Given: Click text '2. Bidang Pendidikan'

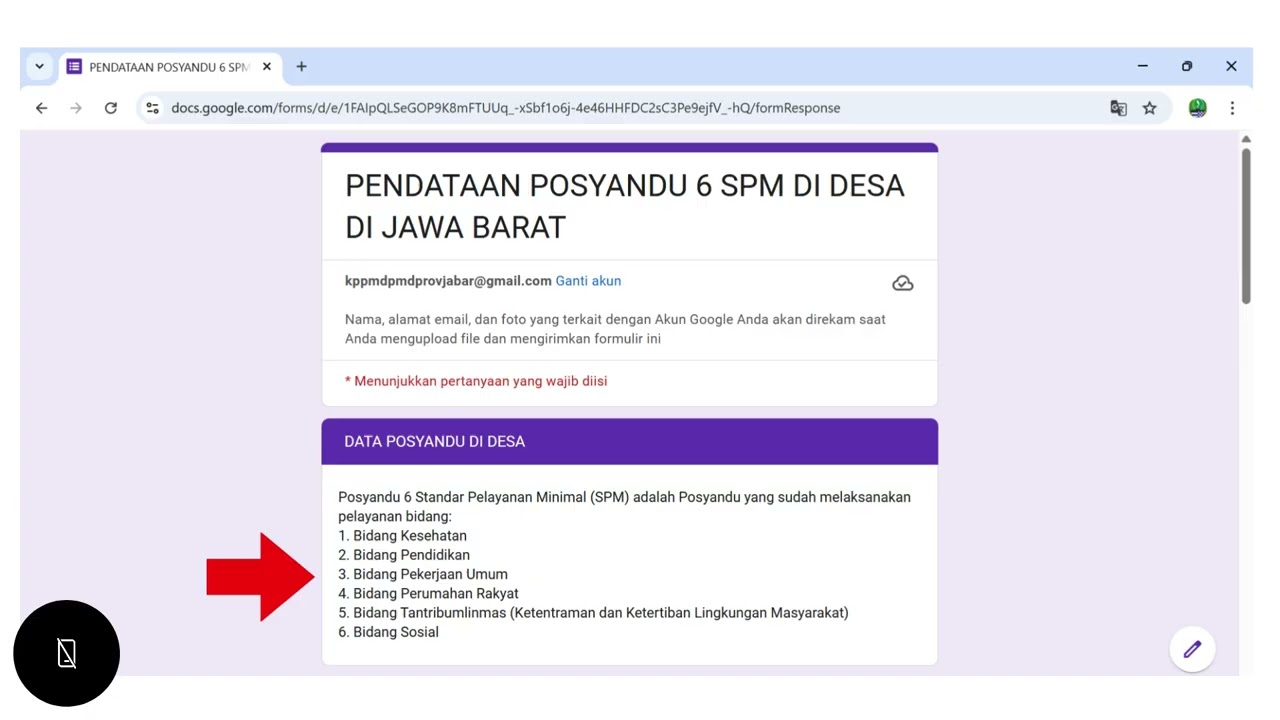Looking at the screenshot, I should click(x=404, y=555).
